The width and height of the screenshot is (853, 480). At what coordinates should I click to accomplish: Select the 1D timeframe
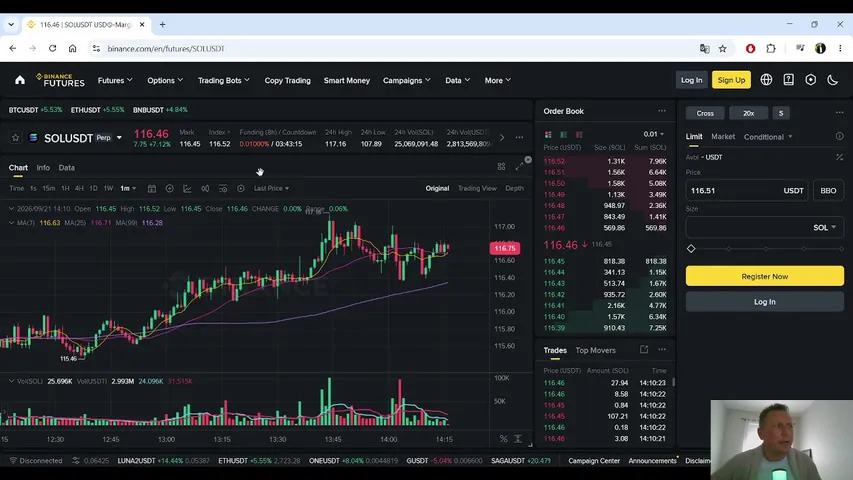[93, 188]
